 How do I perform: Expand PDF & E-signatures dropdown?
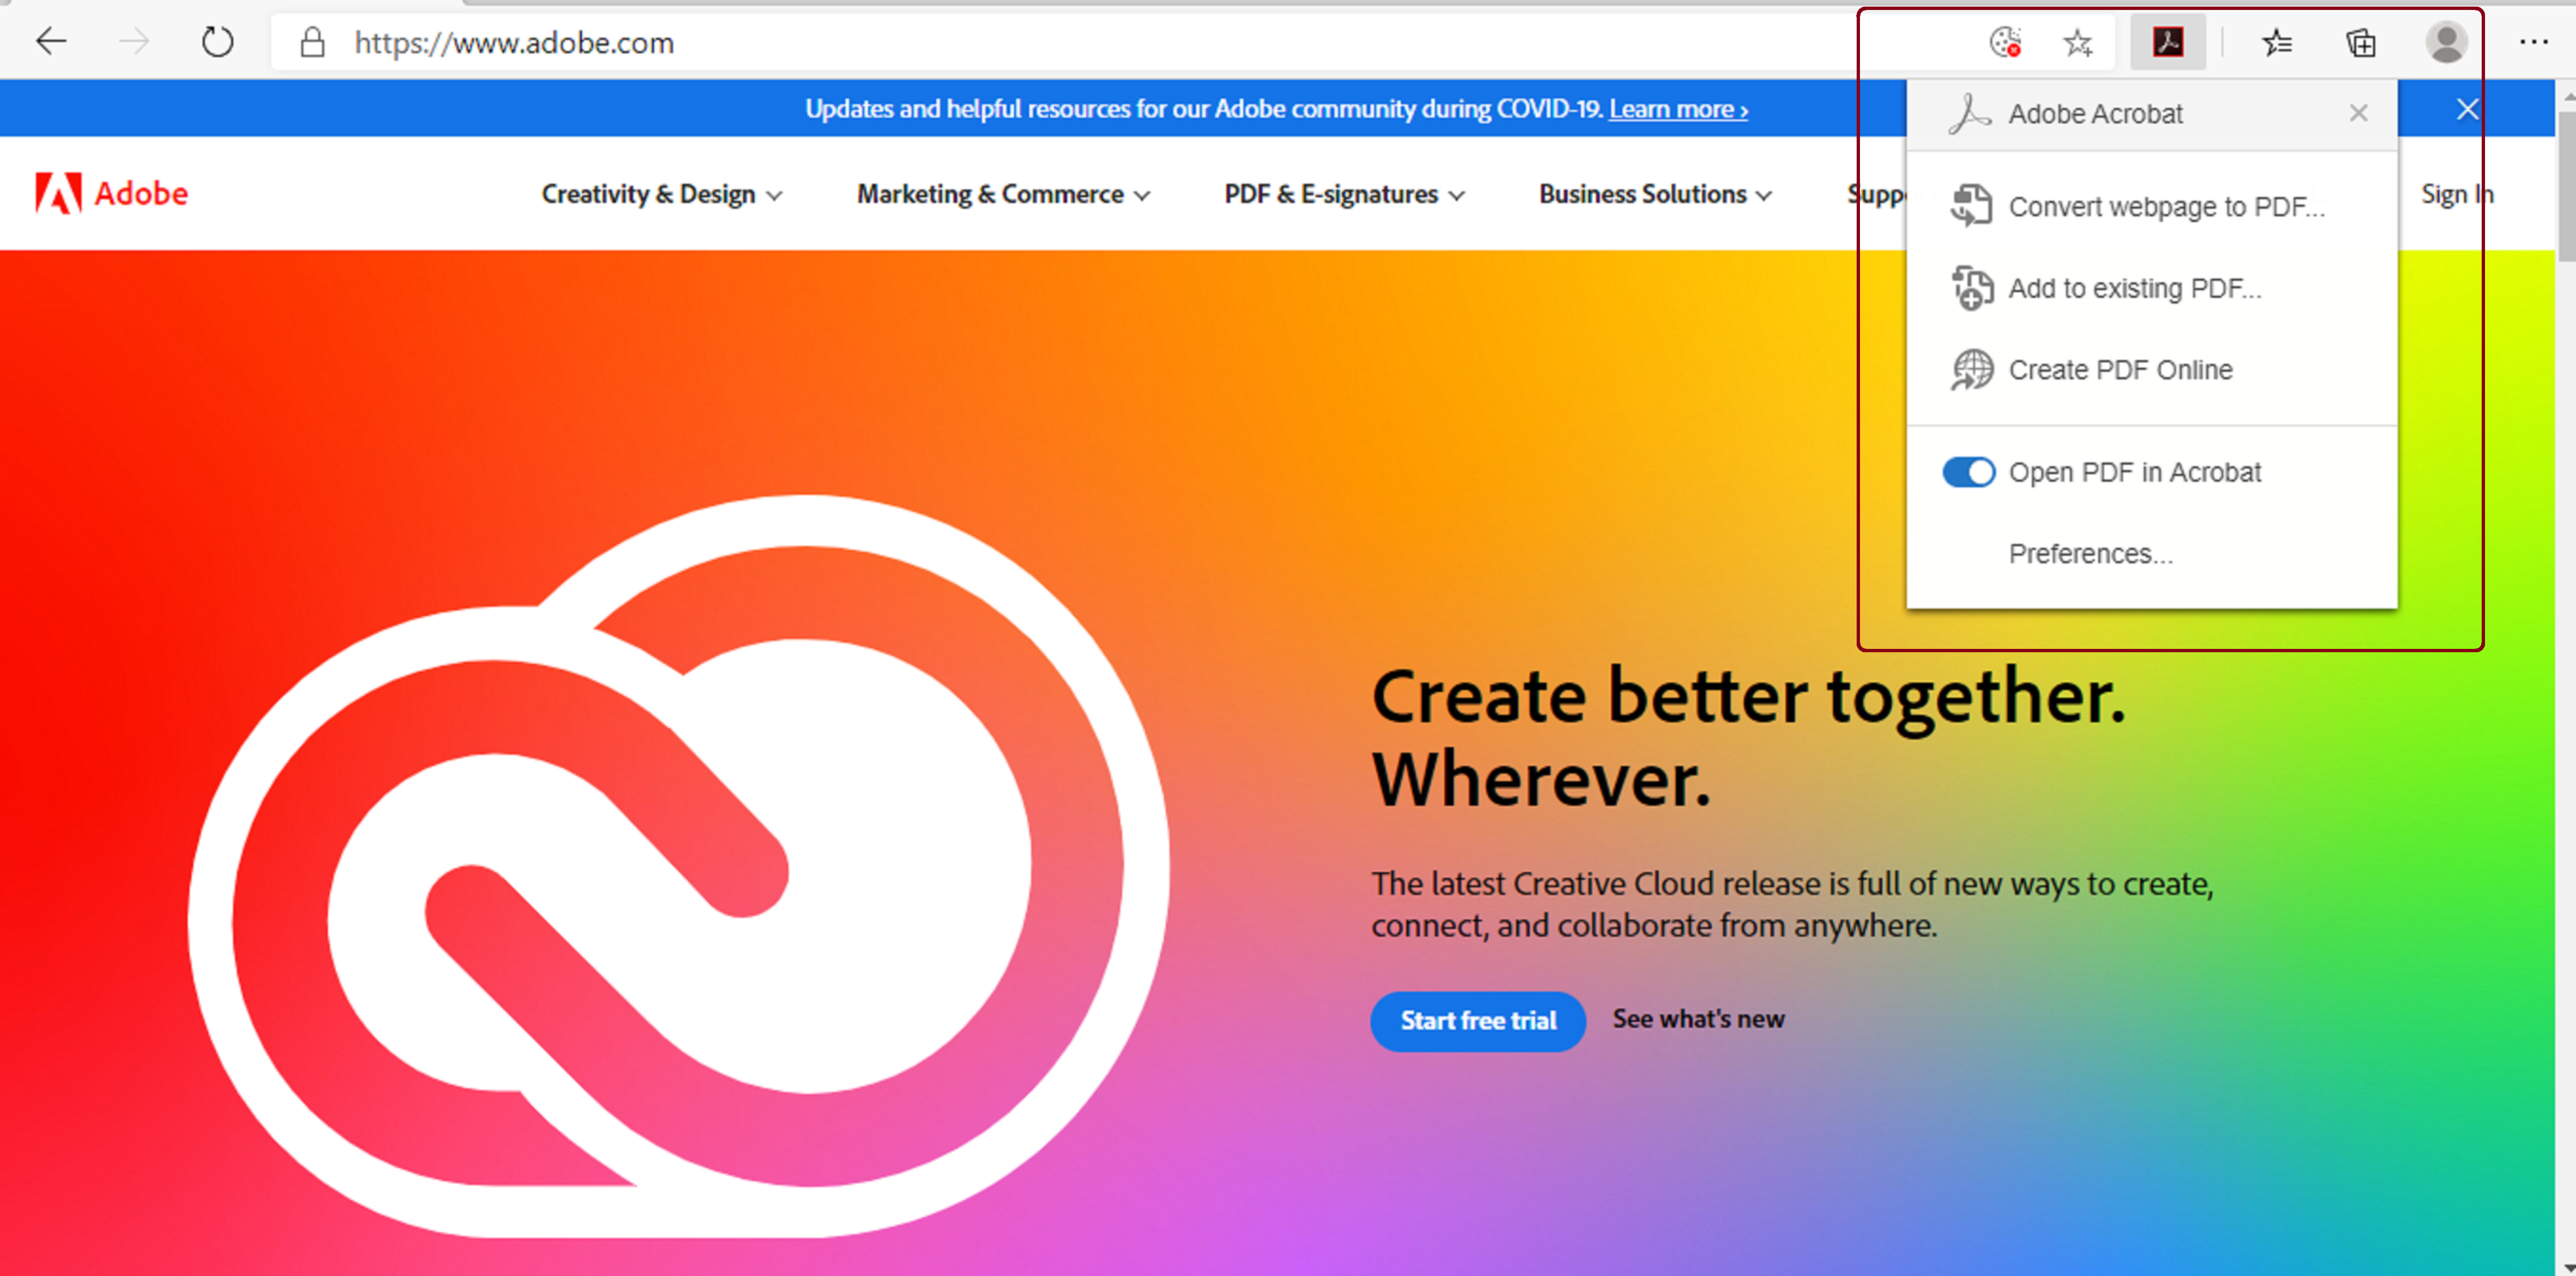tap(1344, 194)
